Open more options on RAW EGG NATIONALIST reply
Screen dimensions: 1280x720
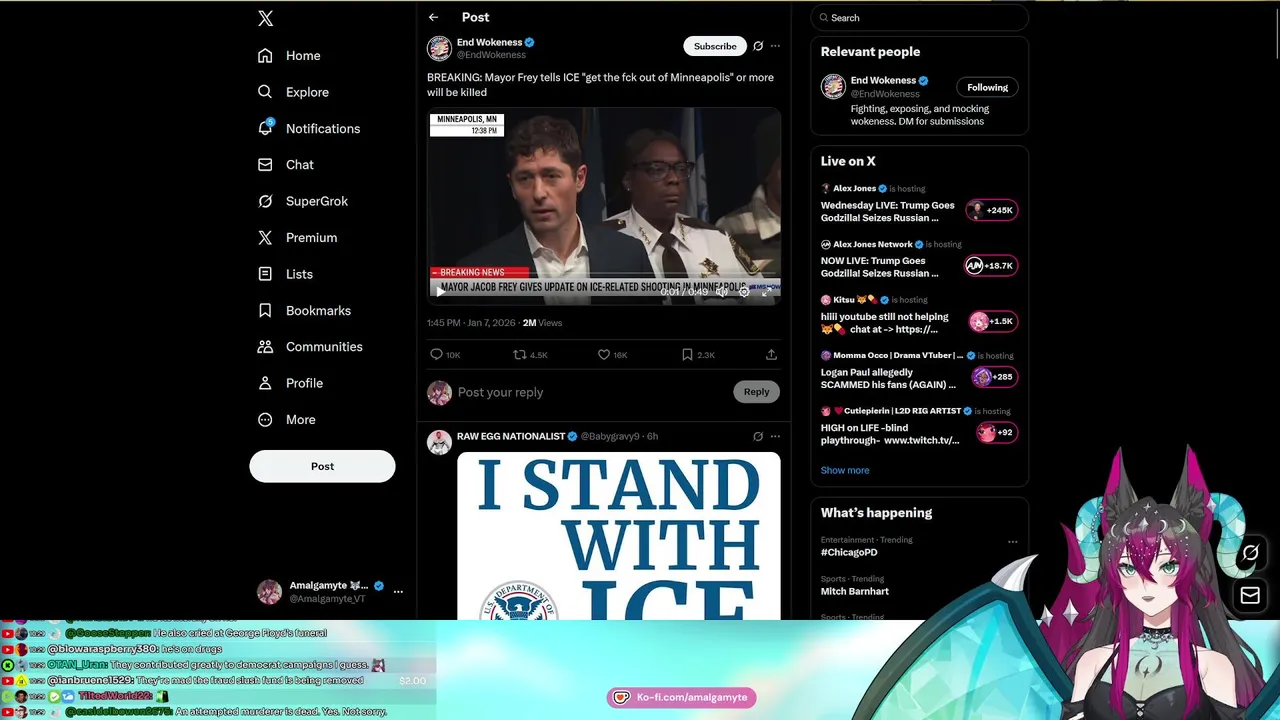pos(775,437)
